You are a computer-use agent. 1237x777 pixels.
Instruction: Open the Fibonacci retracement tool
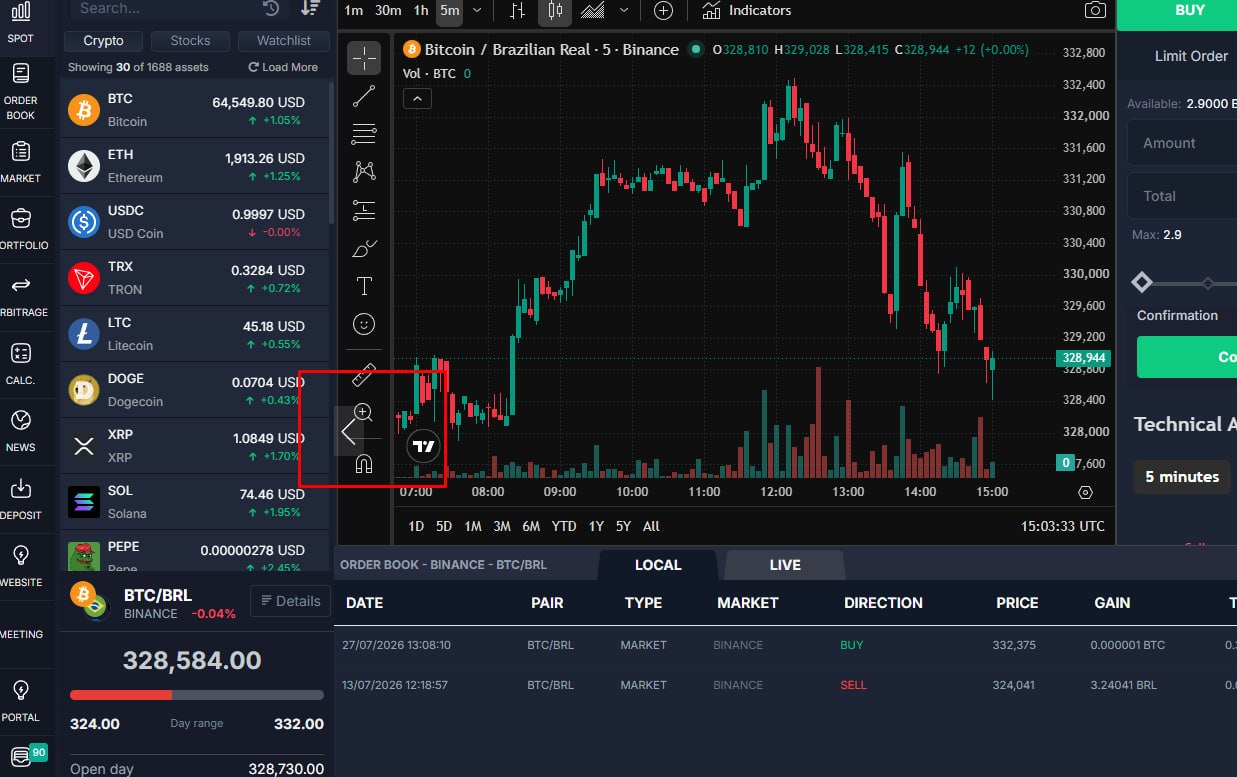[x=364, y=134]
